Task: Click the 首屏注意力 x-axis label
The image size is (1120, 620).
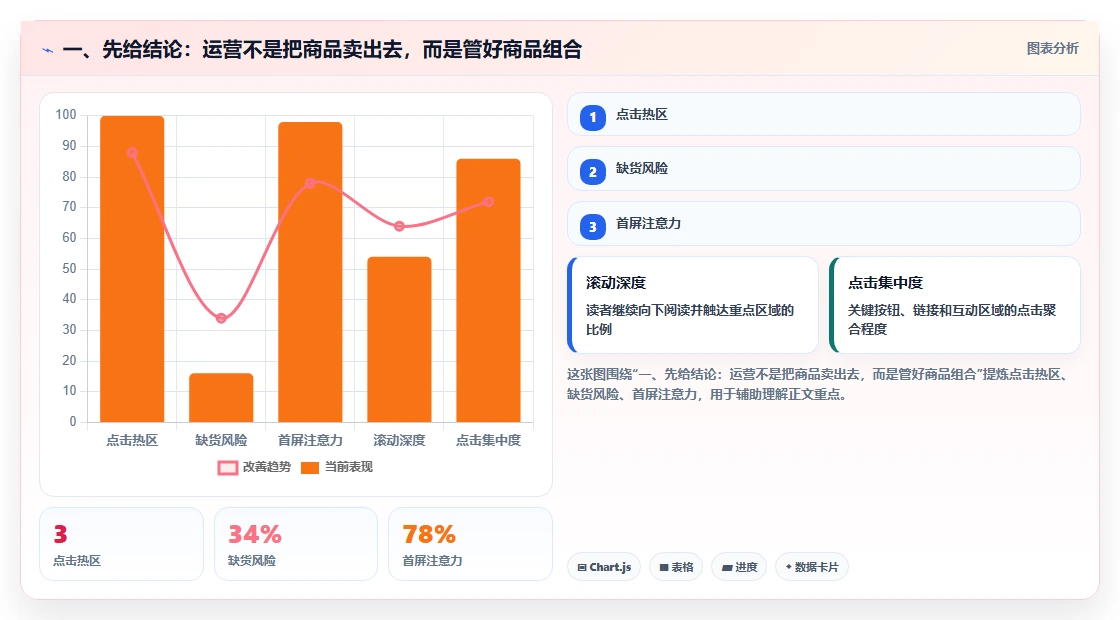Action: (x=310, y=440)
